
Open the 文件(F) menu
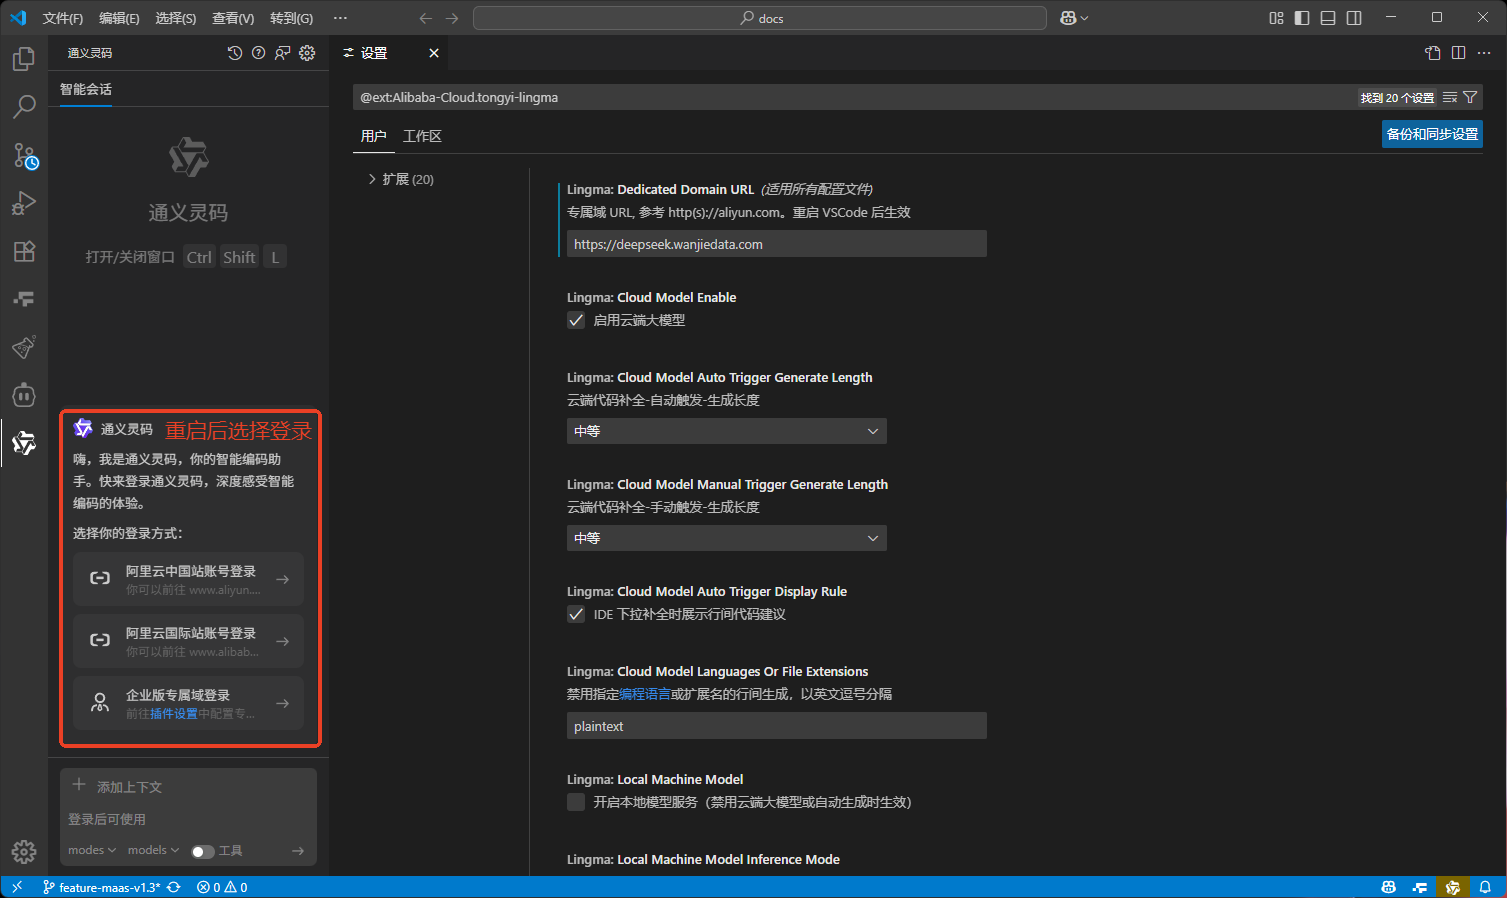[x=63, y=18]
